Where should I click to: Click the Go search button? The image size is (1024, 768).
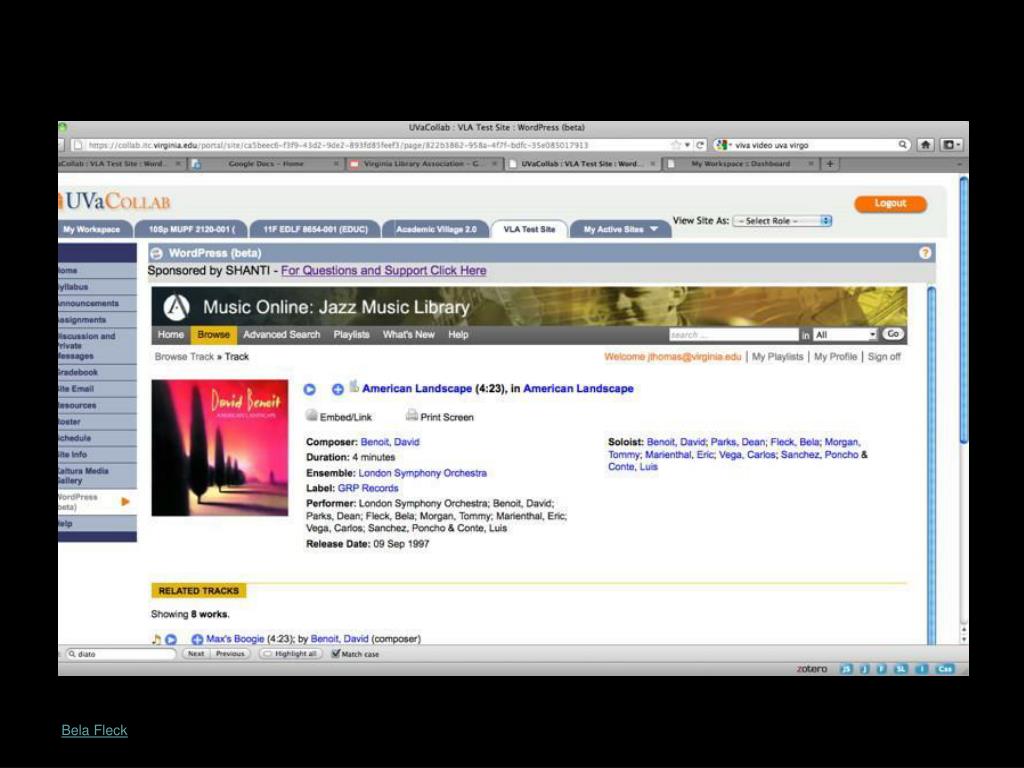(x=893, y=334)
